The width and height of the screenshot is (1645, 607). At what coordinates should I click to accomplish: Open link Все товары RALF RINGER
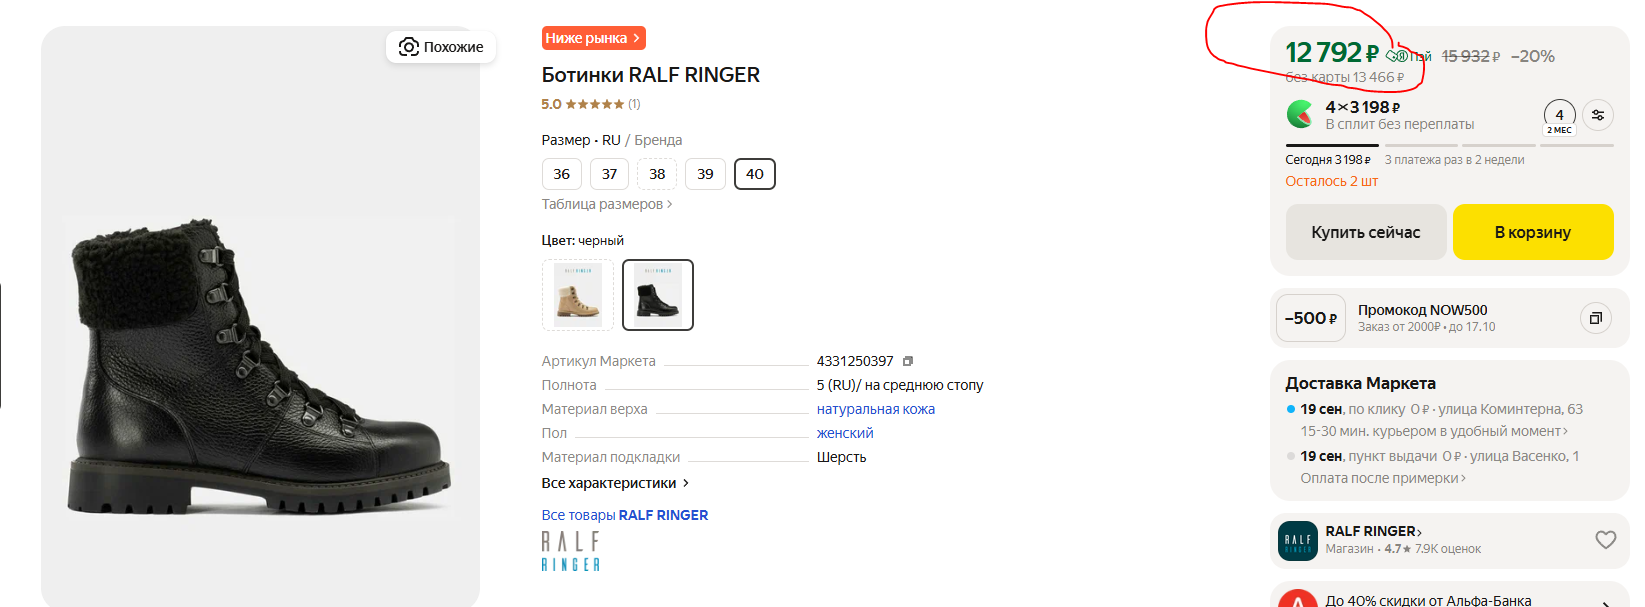click(625, 515)
